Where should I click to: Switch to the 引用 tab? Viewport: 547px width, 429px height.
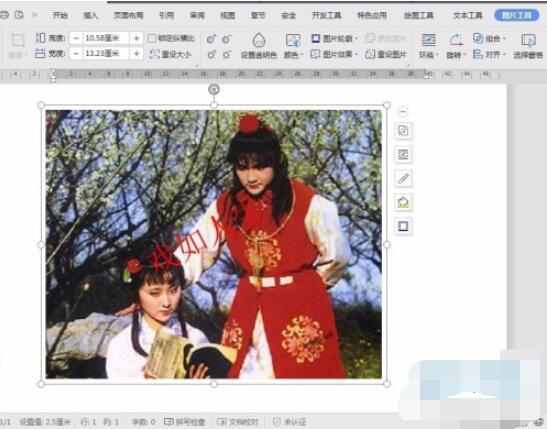click(x=166, y=15)
